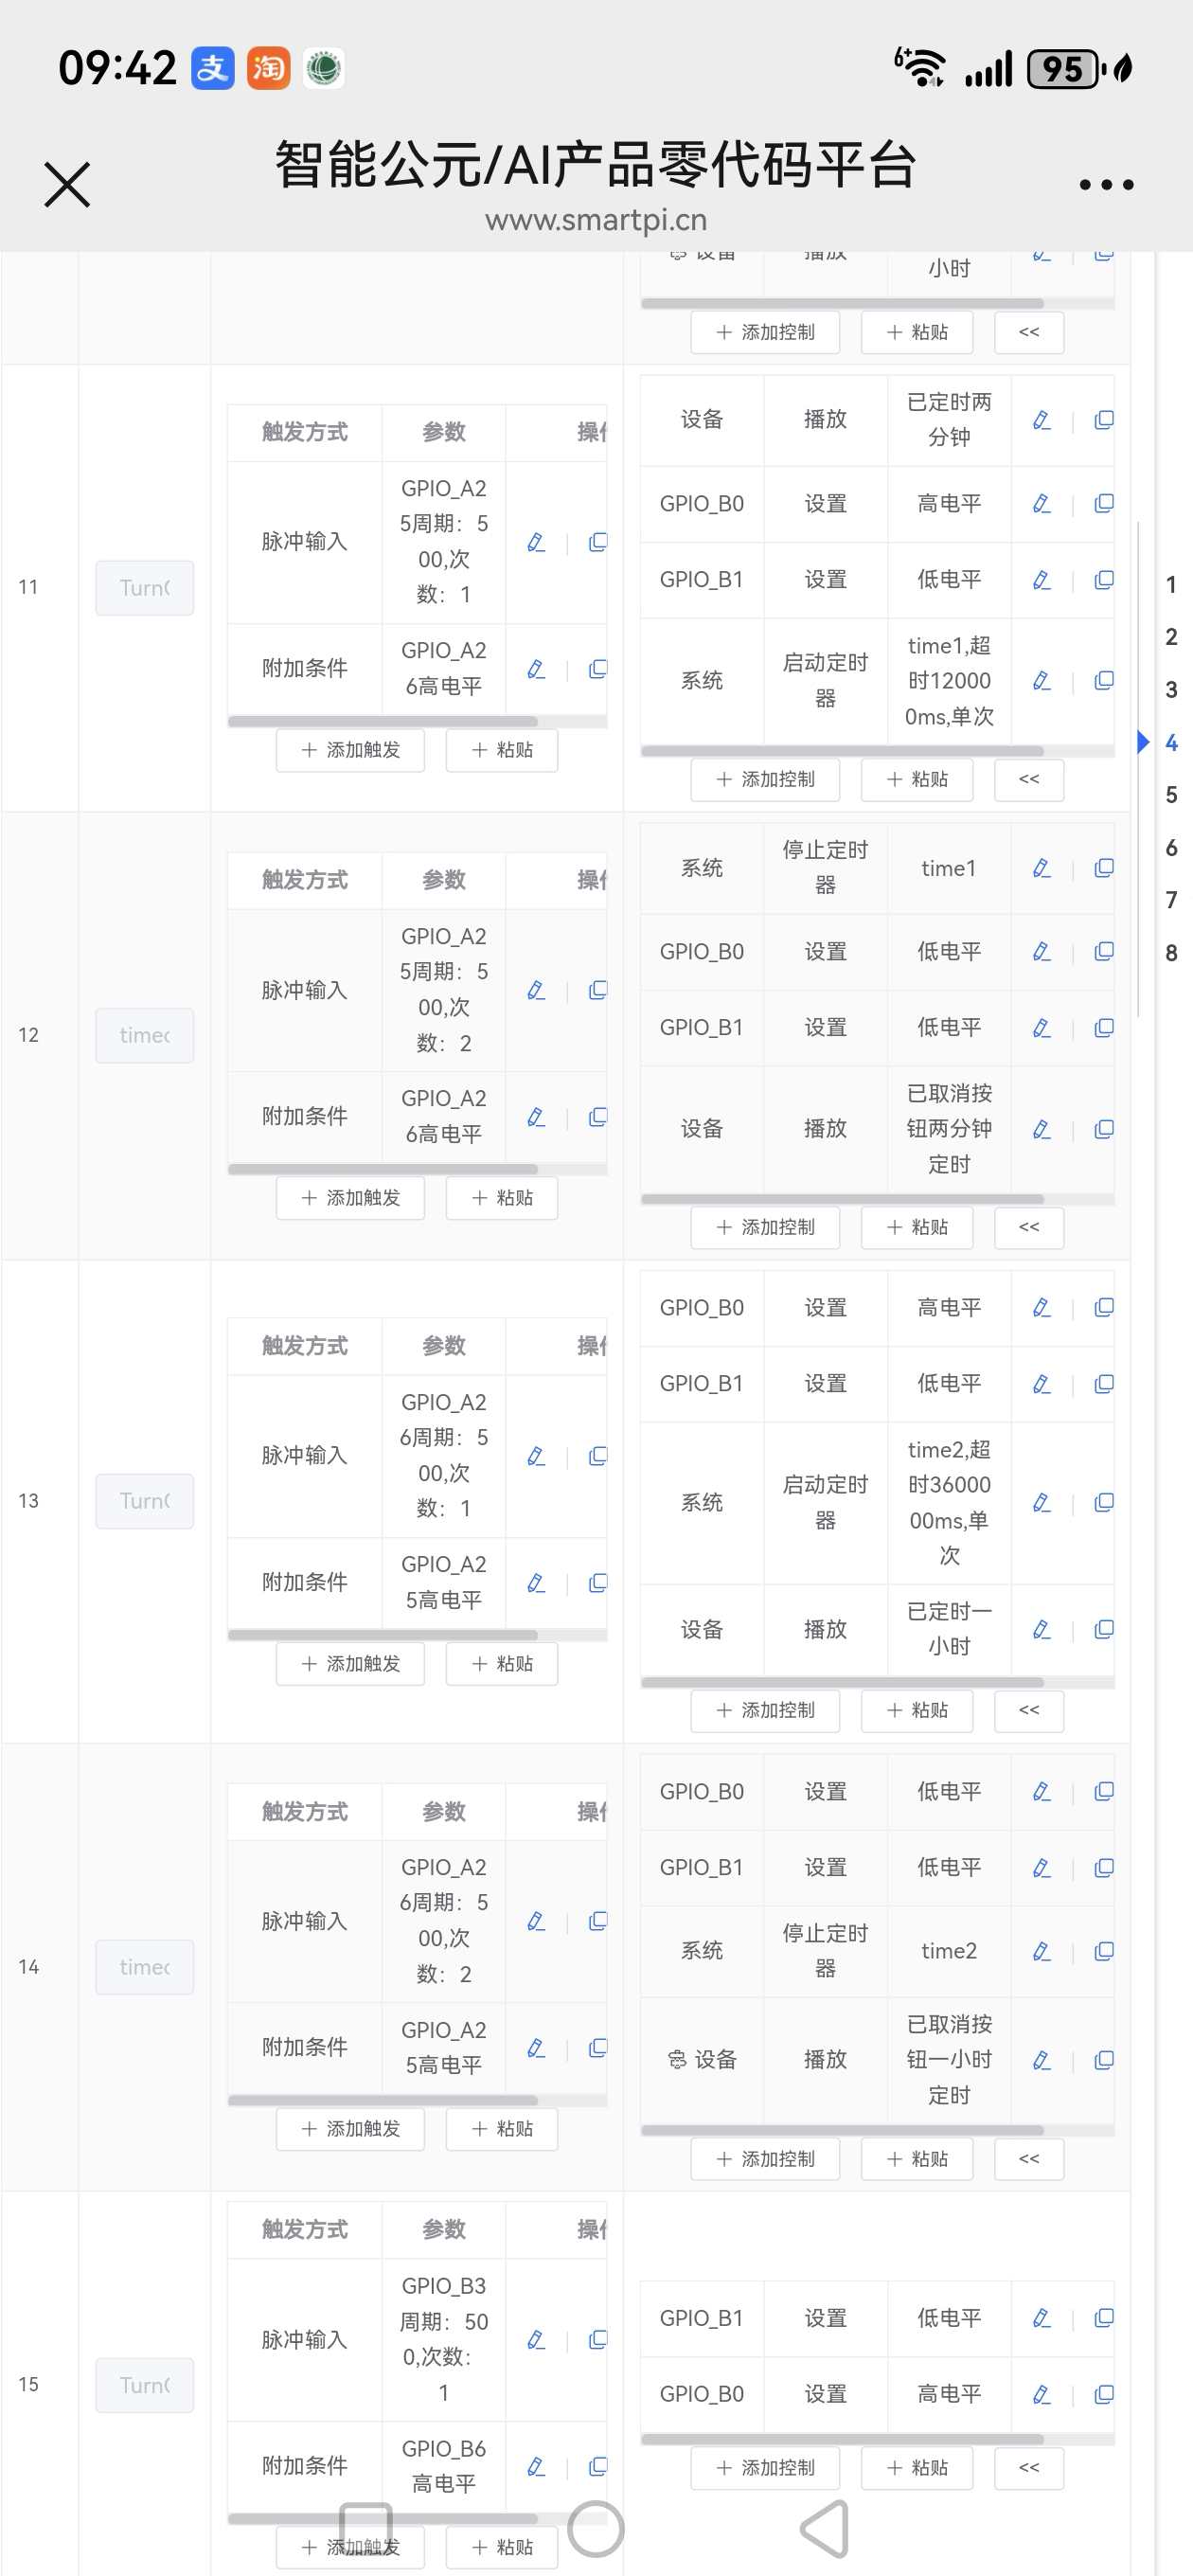Paste a trigger into row 12
The width and height of the screenshot is (1193, 2576).
click(x=502, y=1198)
